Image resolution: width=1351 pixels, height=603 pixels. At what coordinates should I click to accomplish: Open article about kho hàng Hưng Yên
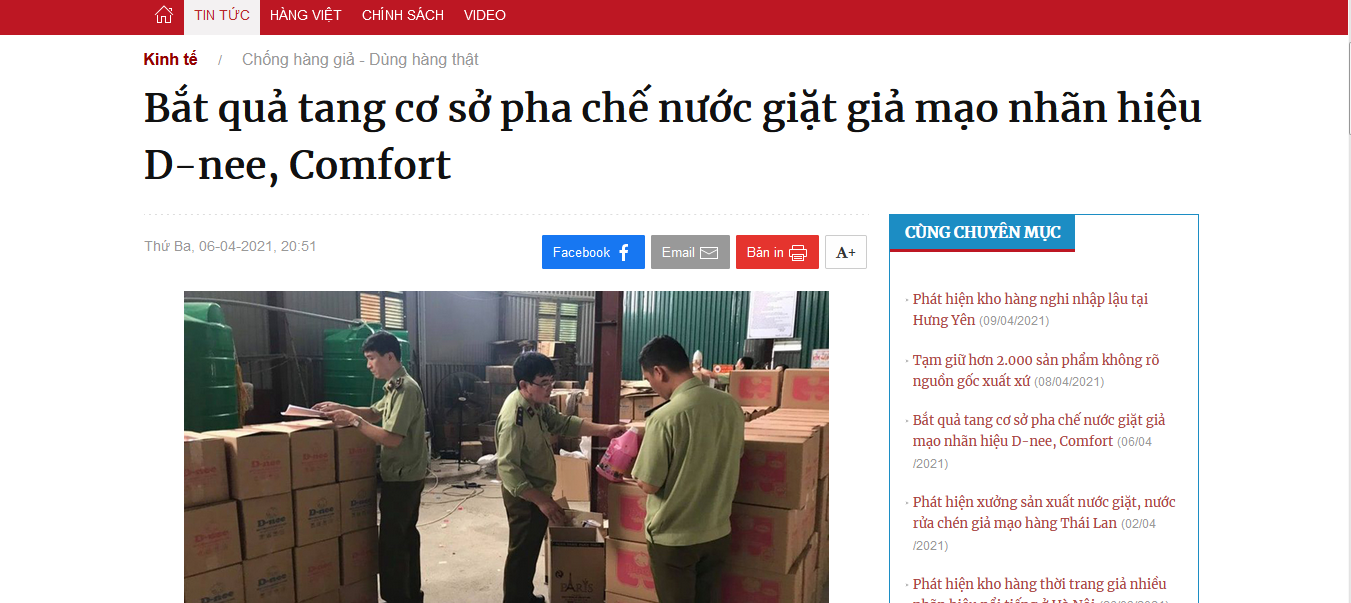(1031, 310)
